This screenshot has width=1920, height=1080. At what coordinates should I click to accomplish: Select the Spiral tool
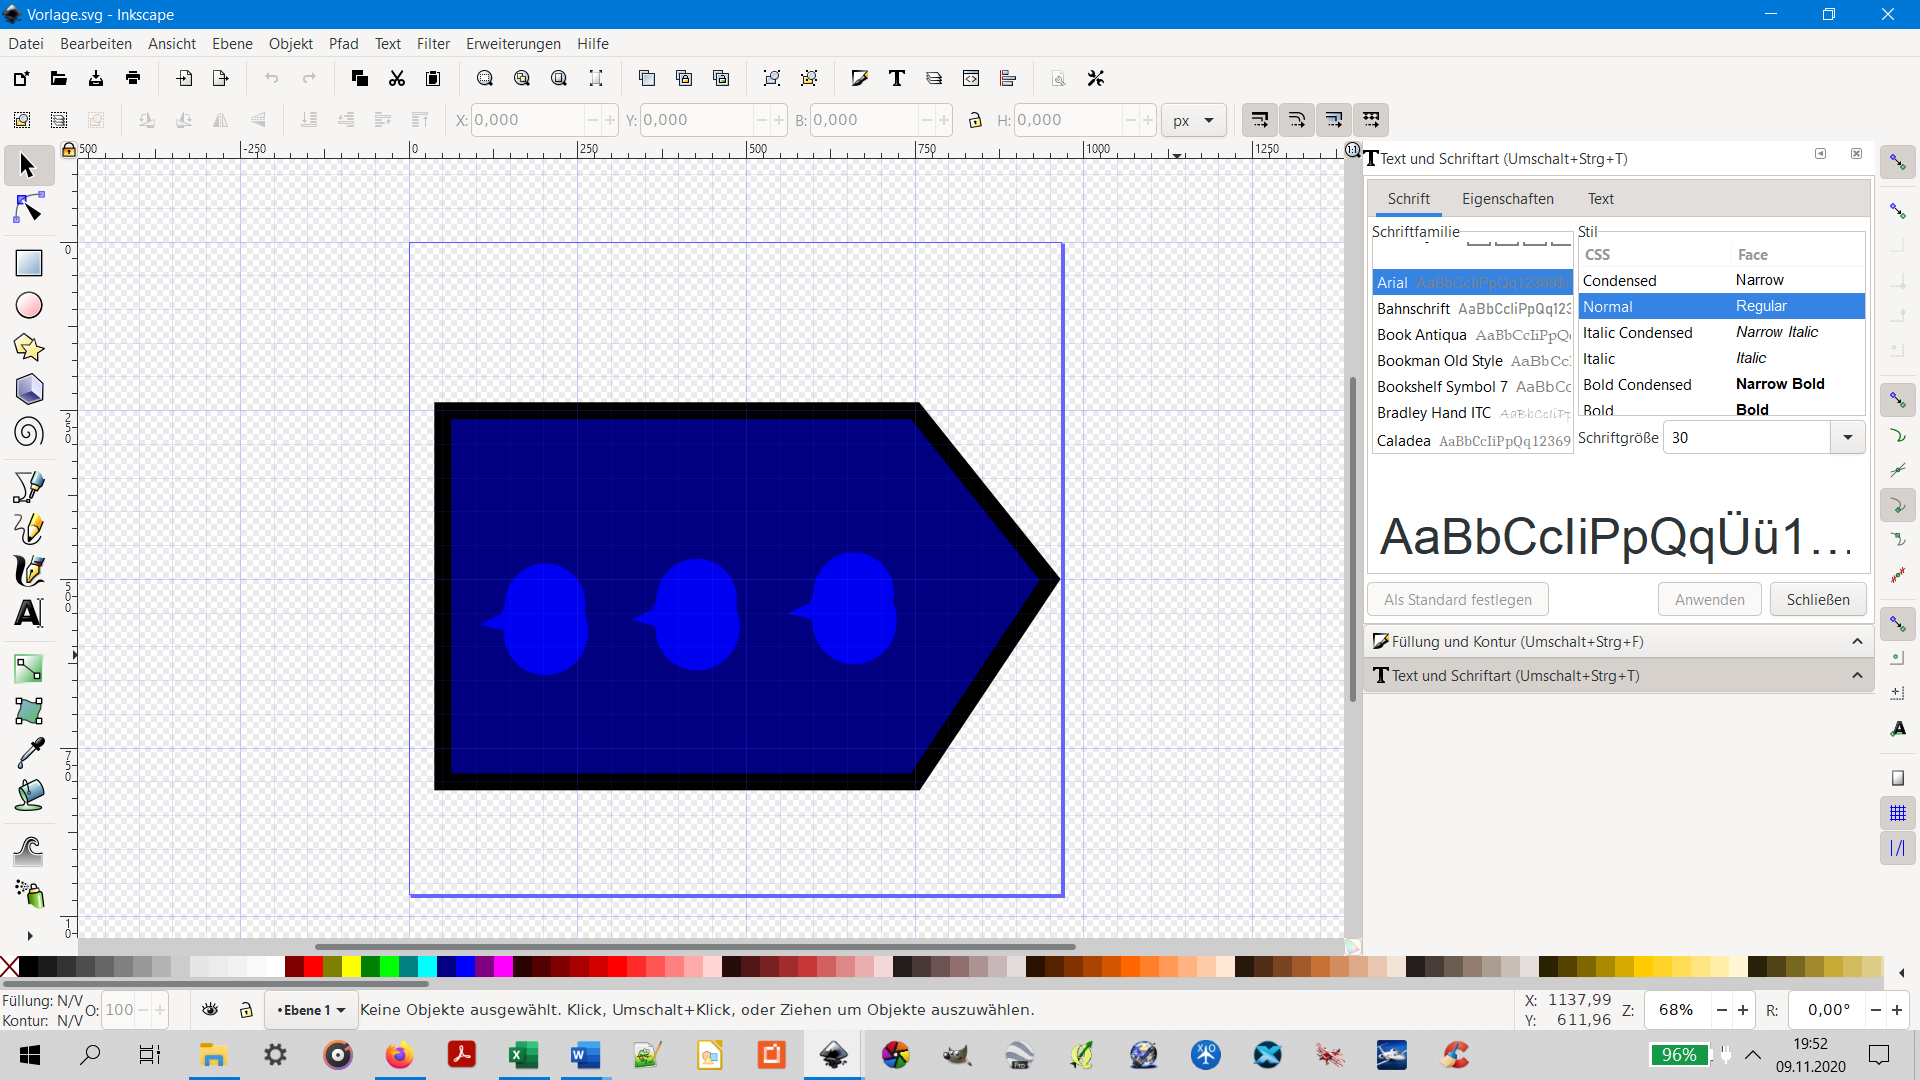[28, 432]
